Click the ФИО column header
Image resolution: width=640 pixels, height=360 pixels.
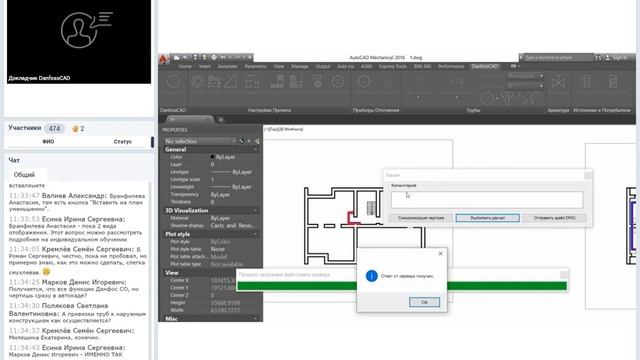(x=48, y=141)
